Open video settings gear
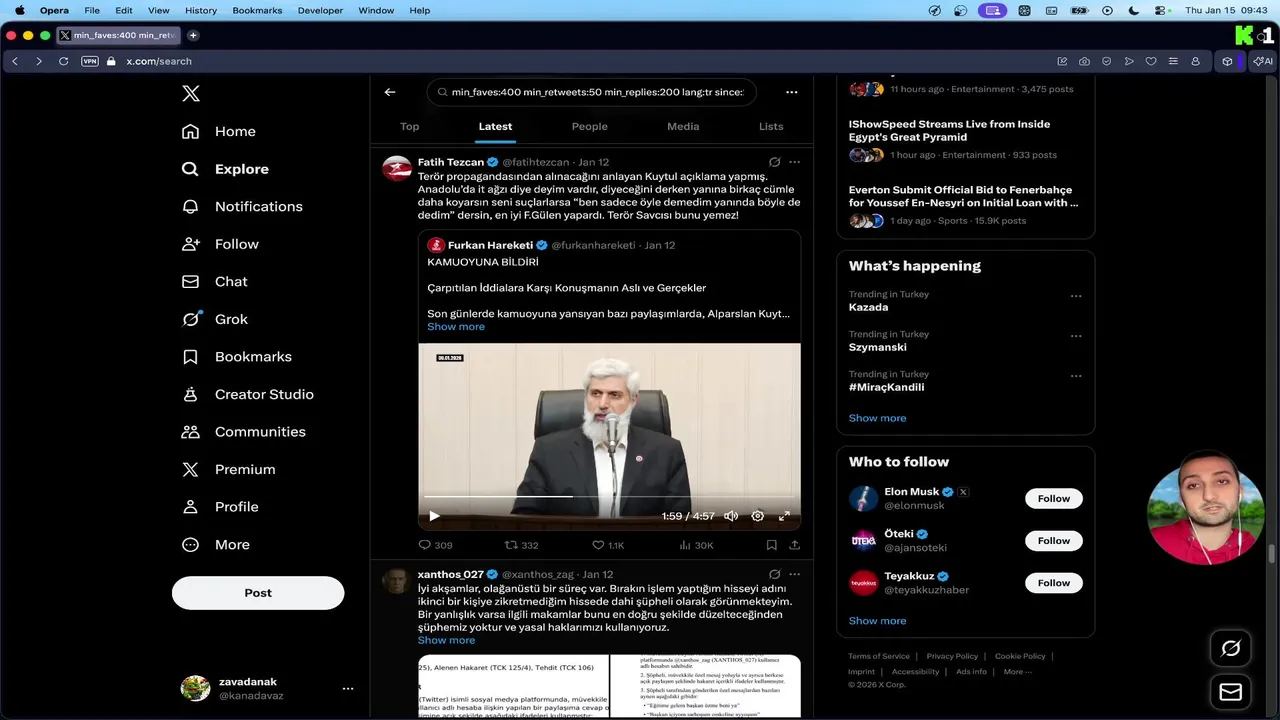 tap(757, 516)
